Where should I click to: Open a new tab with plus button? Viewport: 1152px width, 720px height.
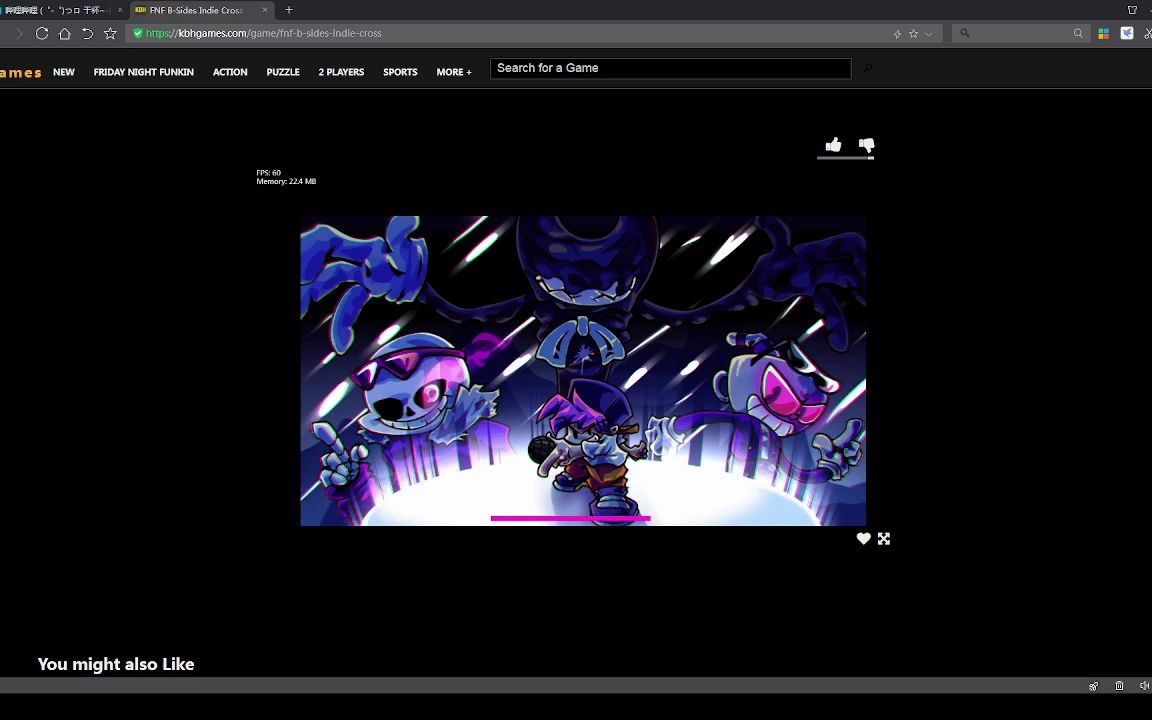pyautogui.click(x=289, y=10)
